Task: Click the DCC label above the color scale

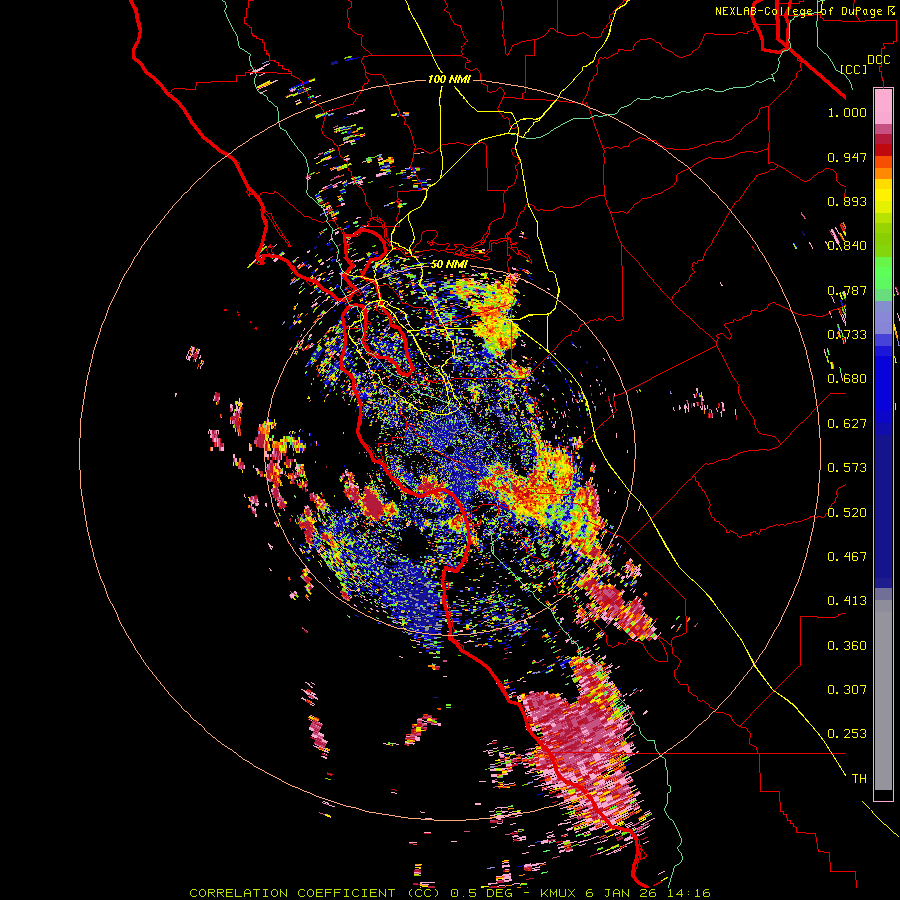Action: (x=878, y=60)
